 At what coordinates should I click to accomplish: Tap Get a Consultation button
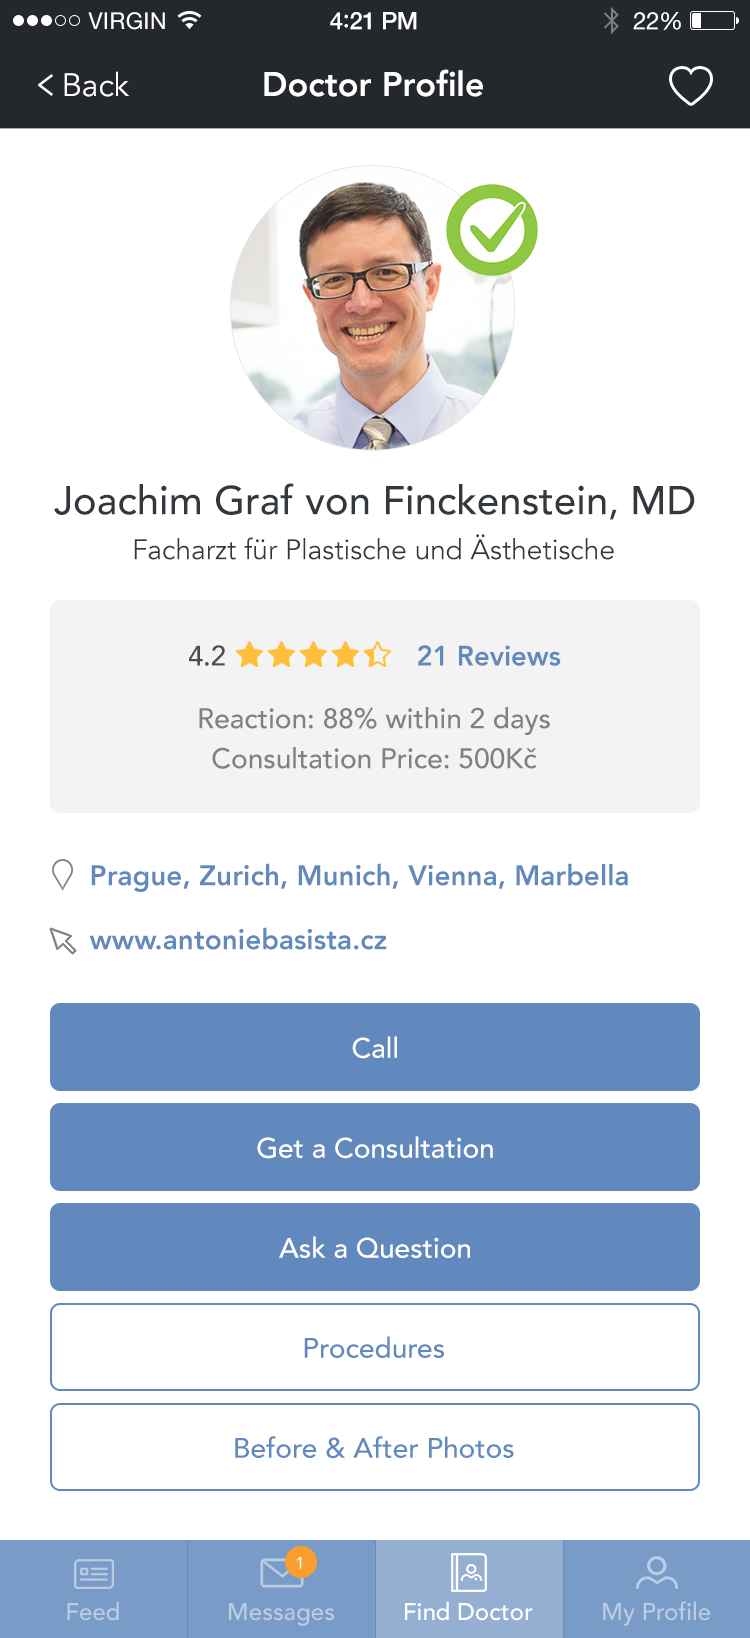coord(375,1147)
